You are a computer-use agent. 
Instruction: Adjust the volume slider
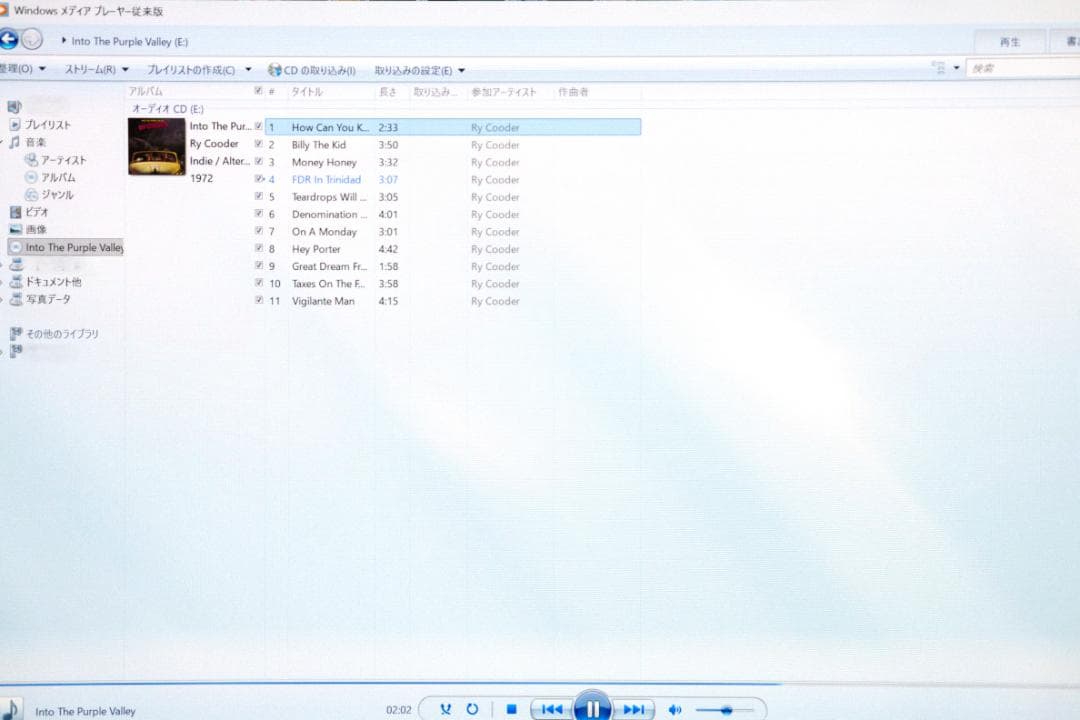coord(725,710)
